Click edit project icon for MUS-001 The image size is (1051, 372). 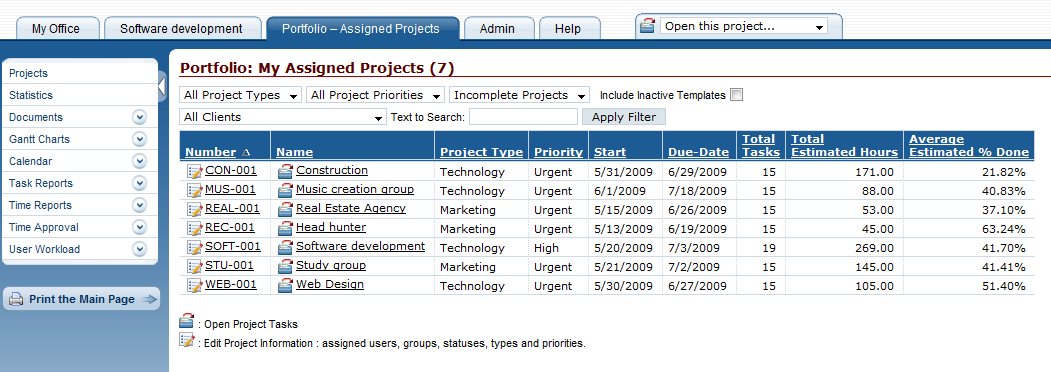[x=194, y=190]
